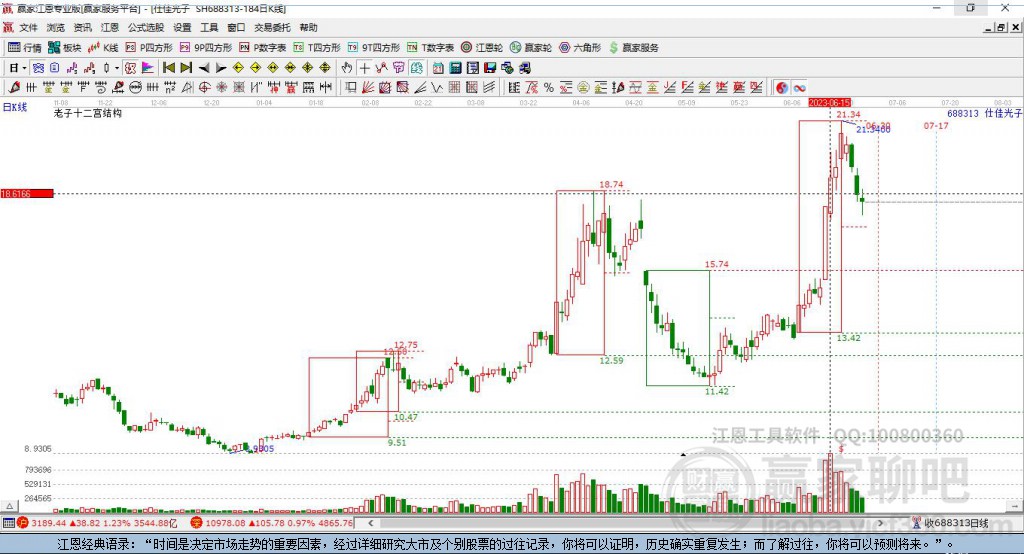Image resolution: width=1024 pixels, height=554 pixels.
Task: Select the red pencil drawing tool
Action: [x=14, y=88]
